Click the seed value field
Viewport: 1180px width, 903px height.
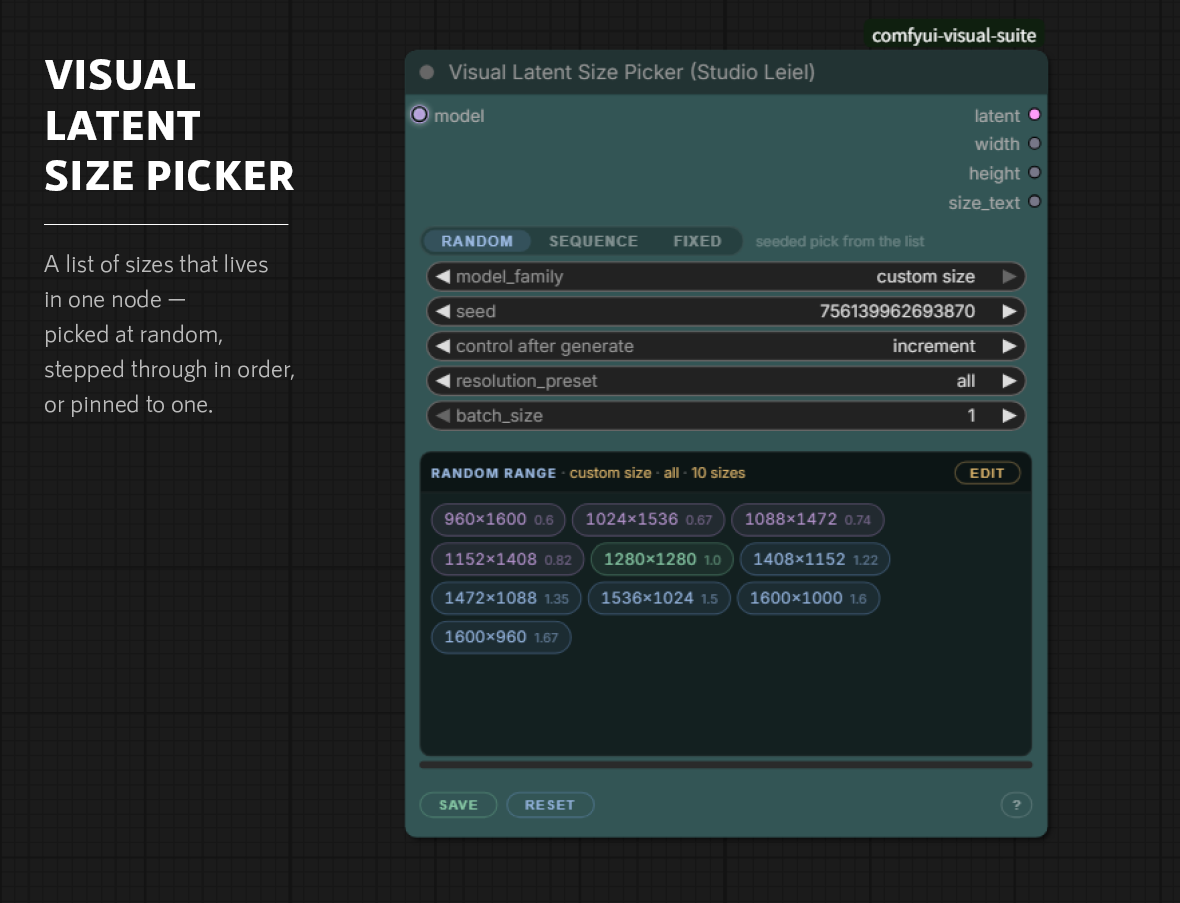coord(726,311)
